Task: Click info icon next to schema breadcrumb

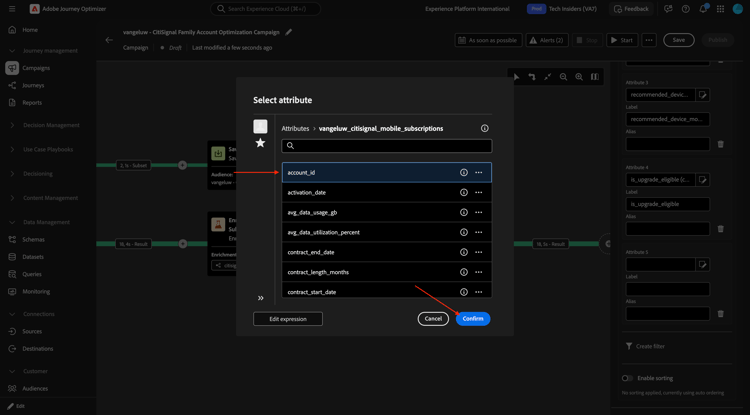Action: (x=485, y=128)
